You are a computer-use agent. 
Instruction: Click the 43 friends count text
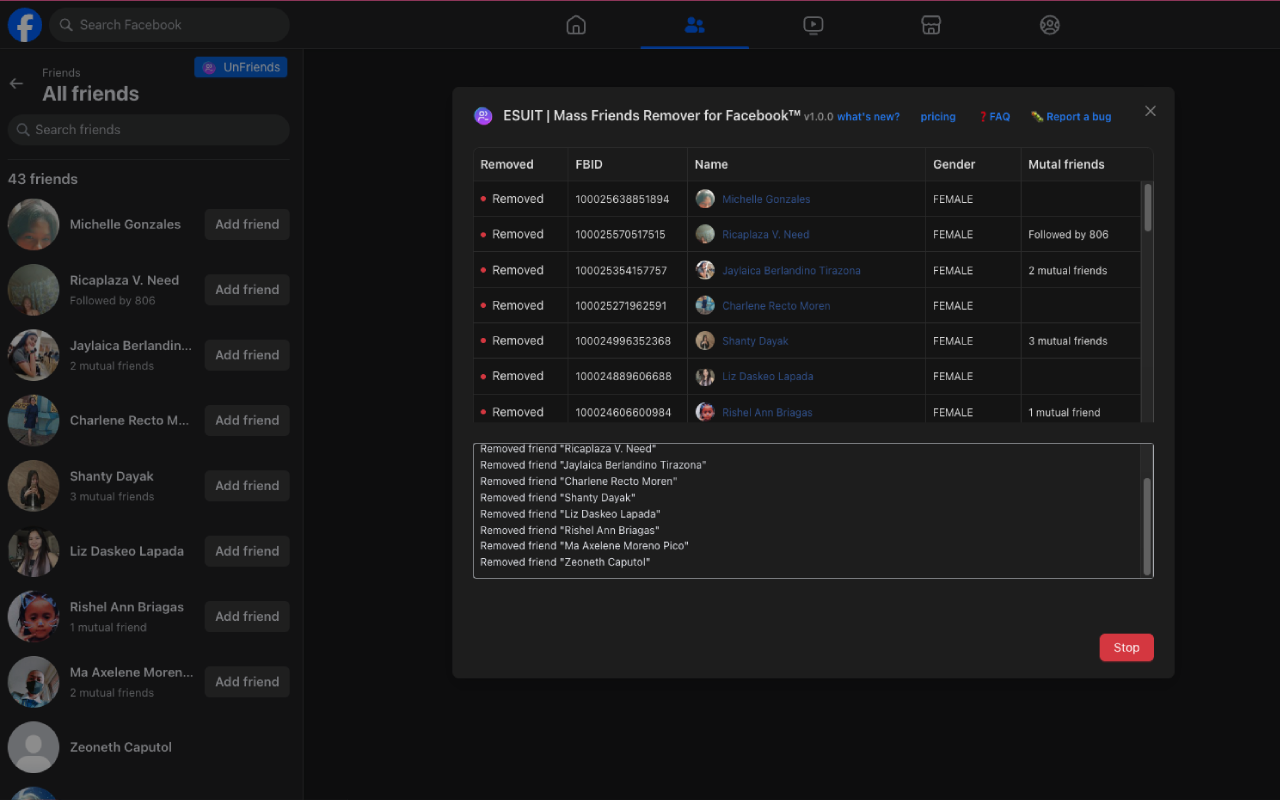tap(43, 179)
